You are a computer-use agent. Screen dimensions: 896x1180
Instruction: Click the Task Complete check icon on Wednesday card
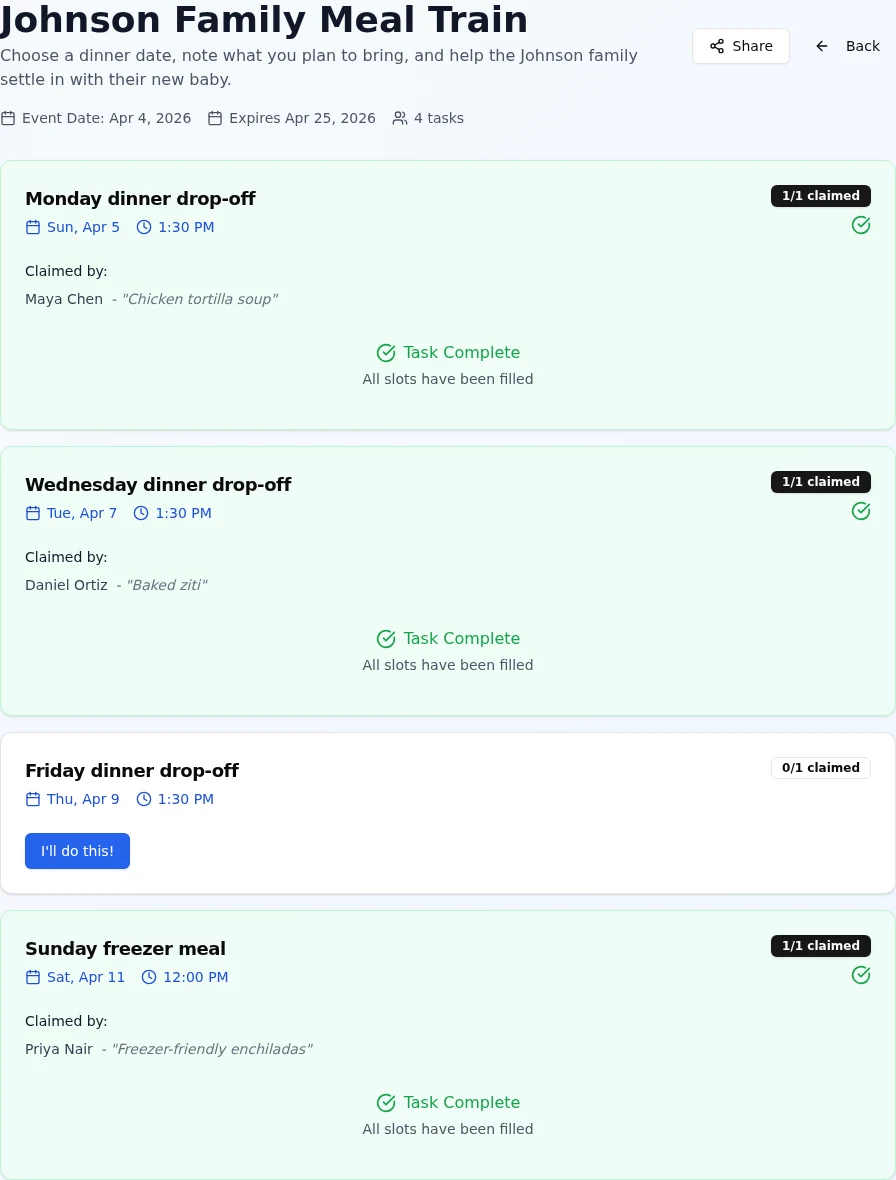click(386, 638)
